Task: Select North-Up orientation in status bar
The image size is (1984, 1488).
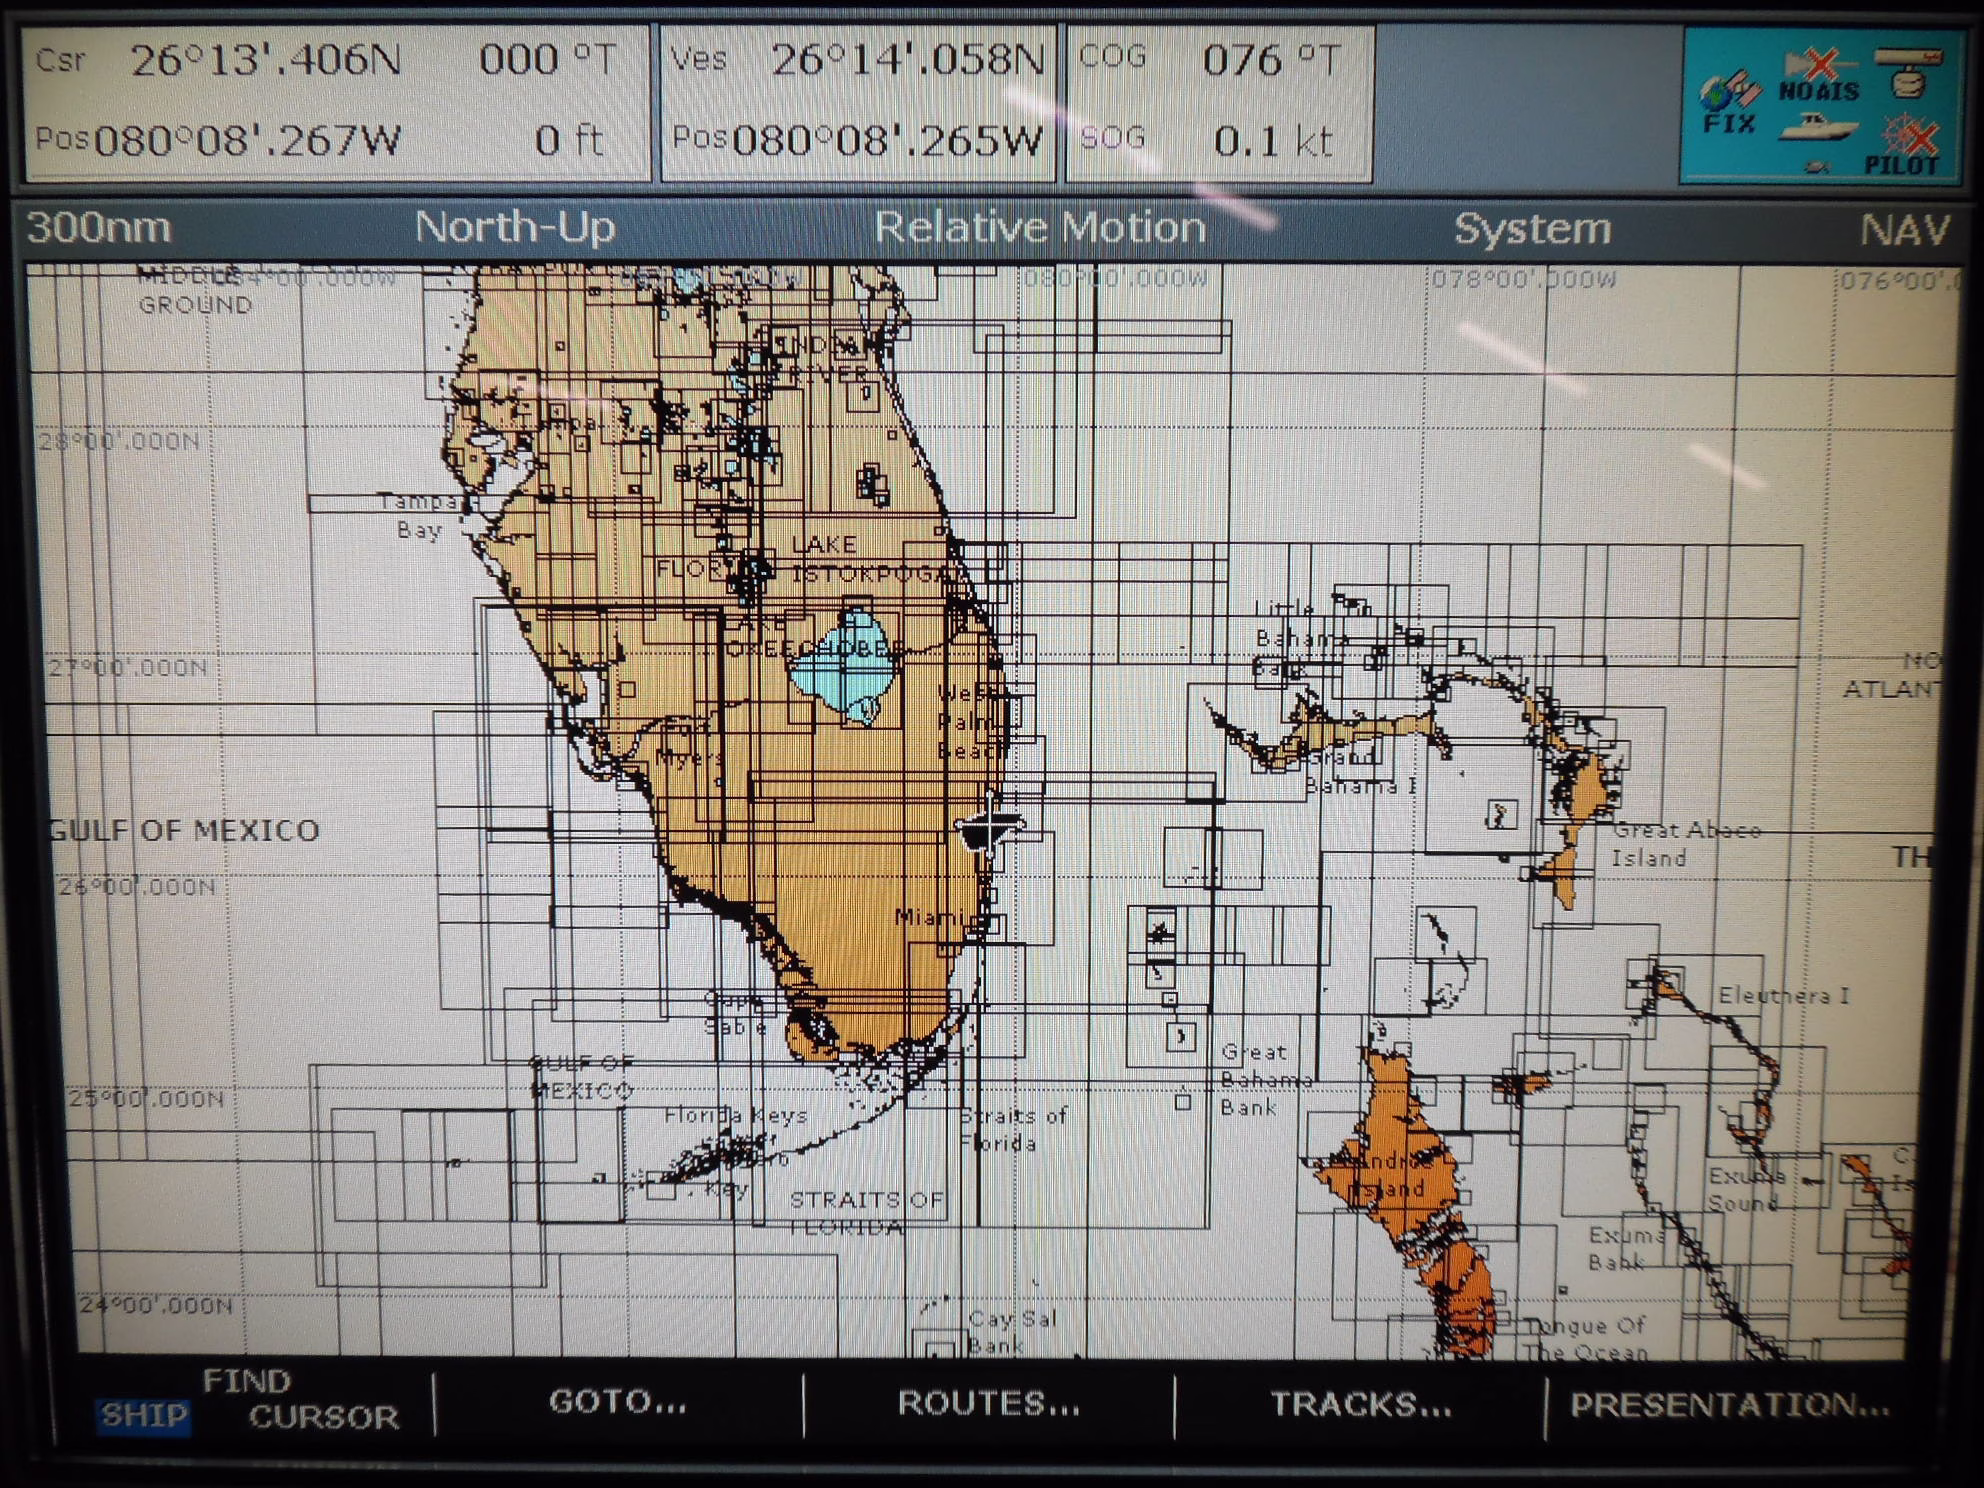Action: (514, 227)
